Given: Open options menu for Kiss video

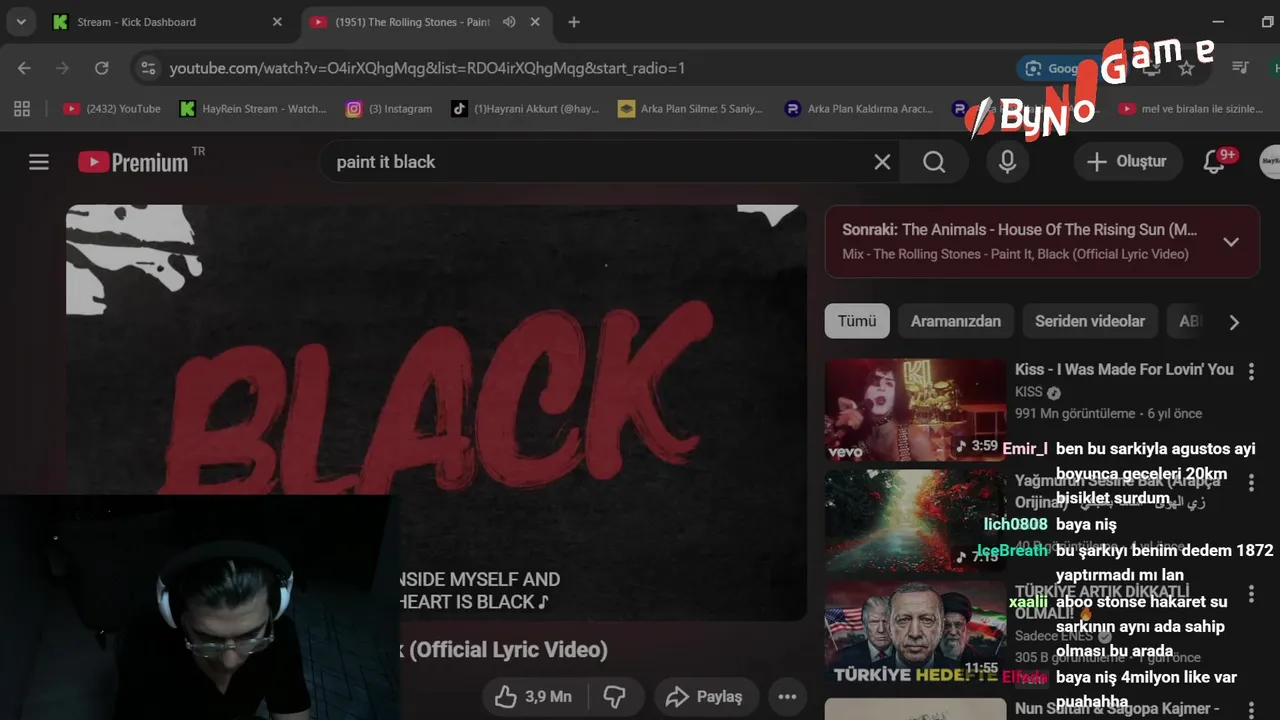Looking at the screenshot, I should 1251,371.
